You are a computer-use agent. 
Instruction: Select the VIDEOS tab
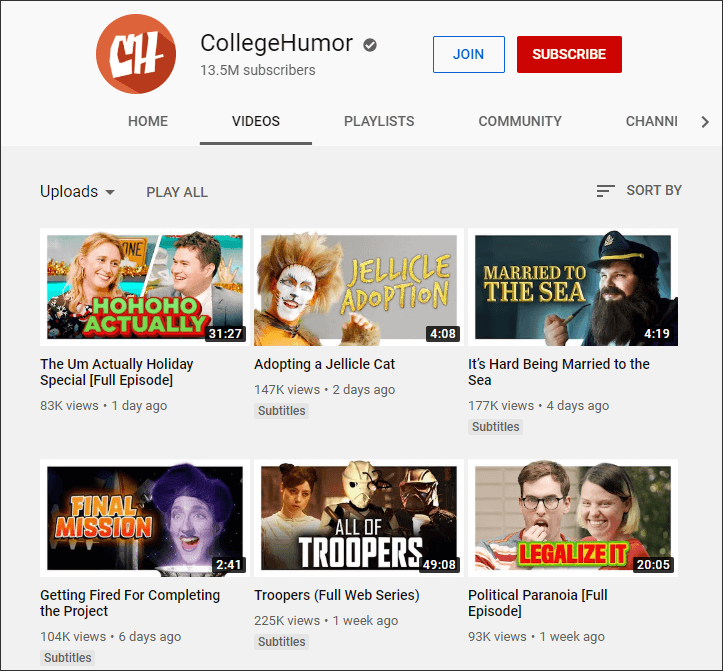256,121
